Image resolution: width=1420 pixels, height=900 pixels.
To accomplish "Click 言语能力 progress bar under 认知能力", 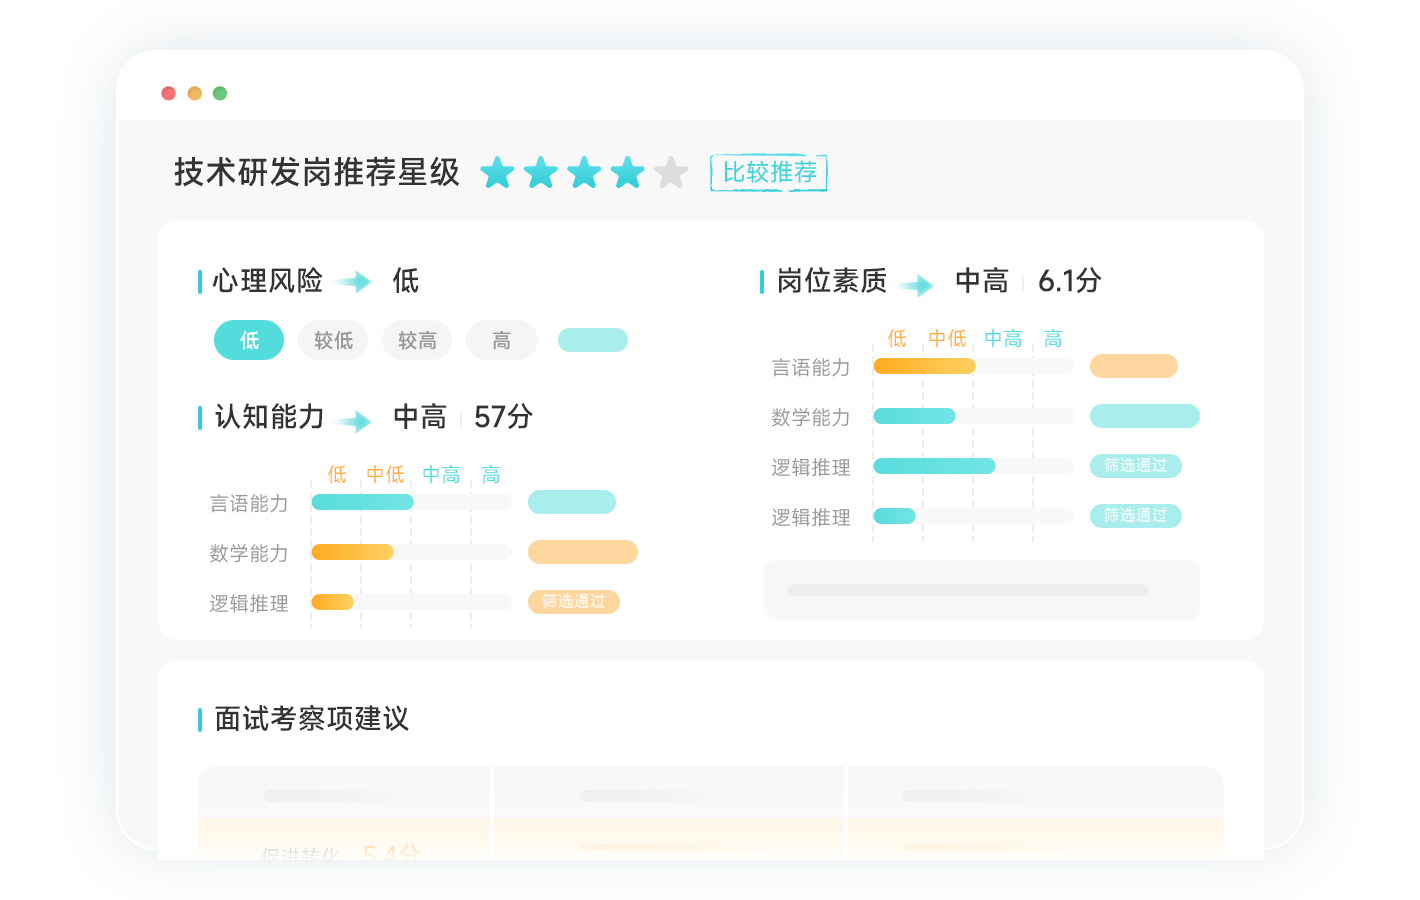I will [x=411, y=502].
